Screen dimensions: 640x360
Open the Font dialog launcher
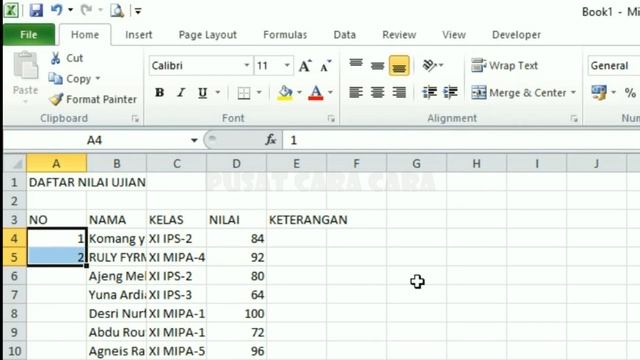[331, 119]
